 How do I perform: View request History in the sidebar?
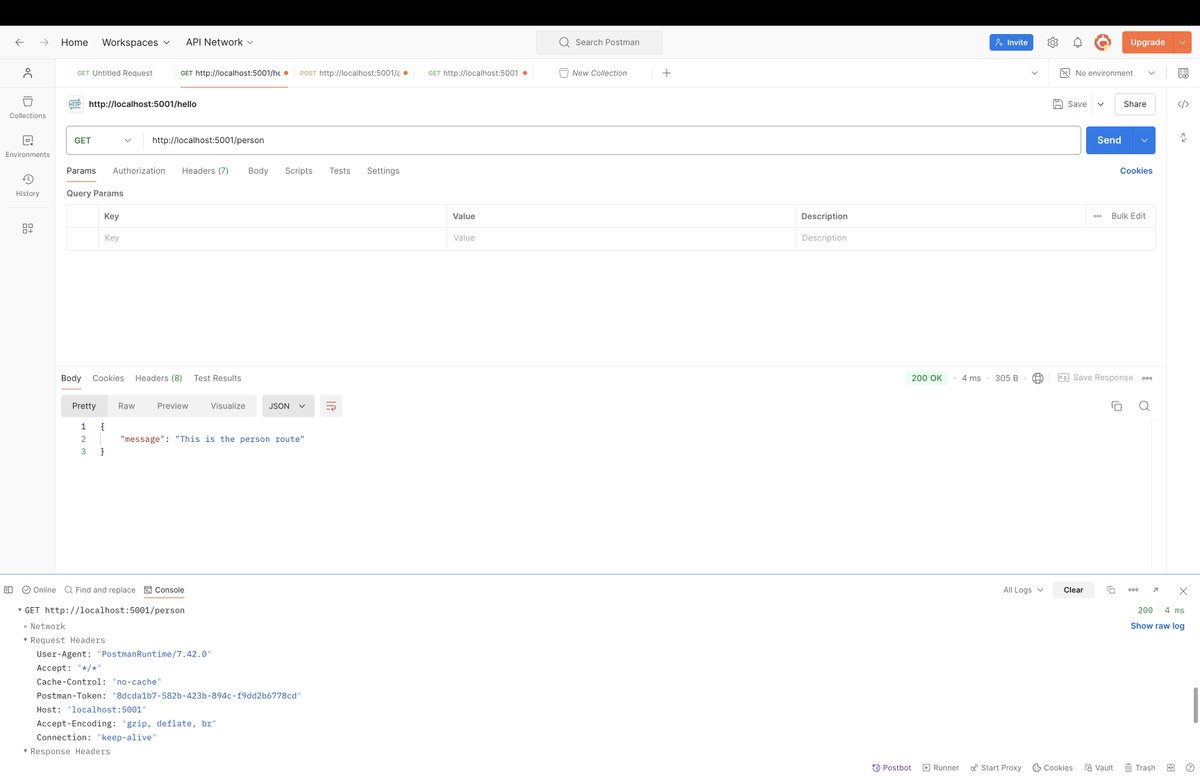point(26,185)
